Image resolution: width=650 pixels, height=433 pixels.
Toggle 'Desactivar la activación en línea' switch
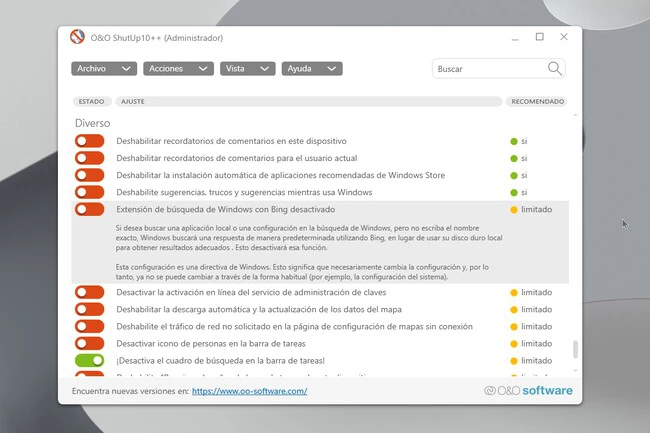[90, 292]
